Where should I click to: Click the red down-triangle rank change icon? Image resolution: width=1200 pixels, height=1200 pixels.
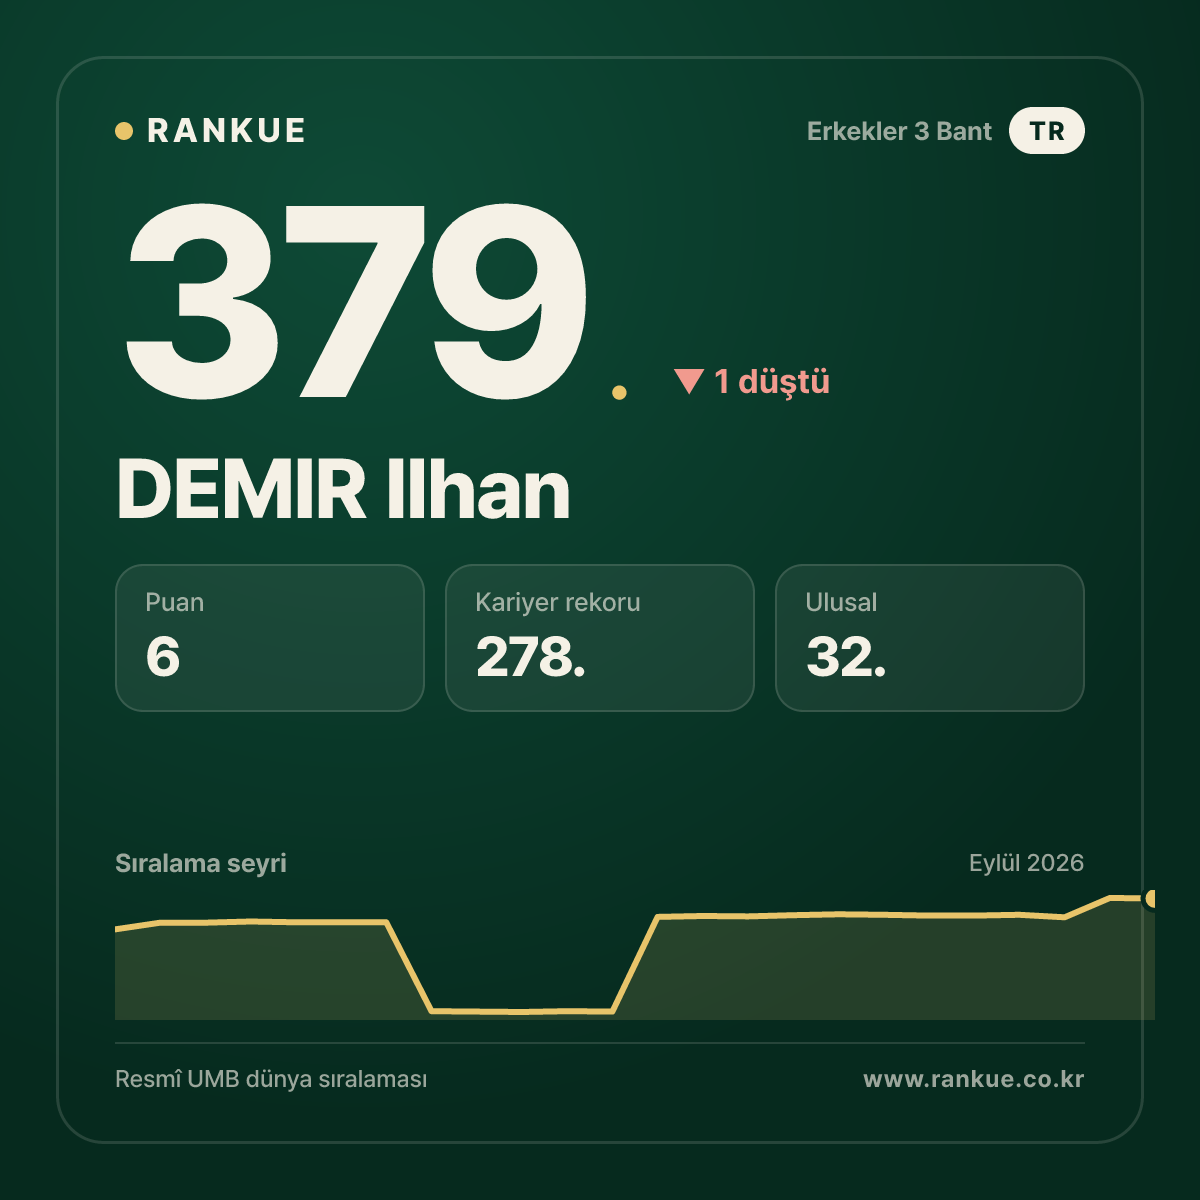click(x=689, y=381)
